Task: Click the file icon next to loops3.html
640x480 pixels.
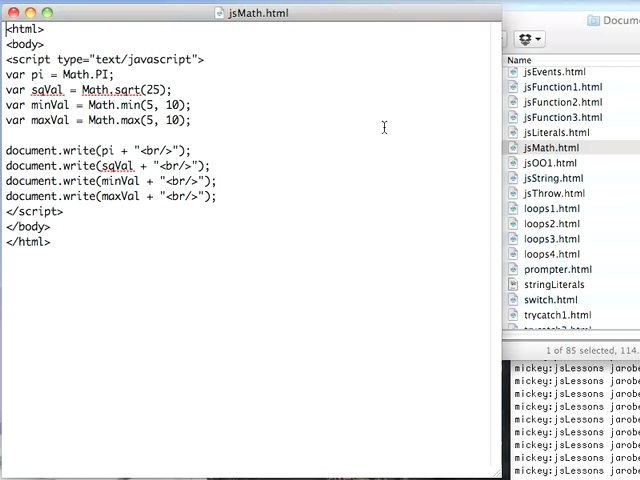Action: coord(513,239)
